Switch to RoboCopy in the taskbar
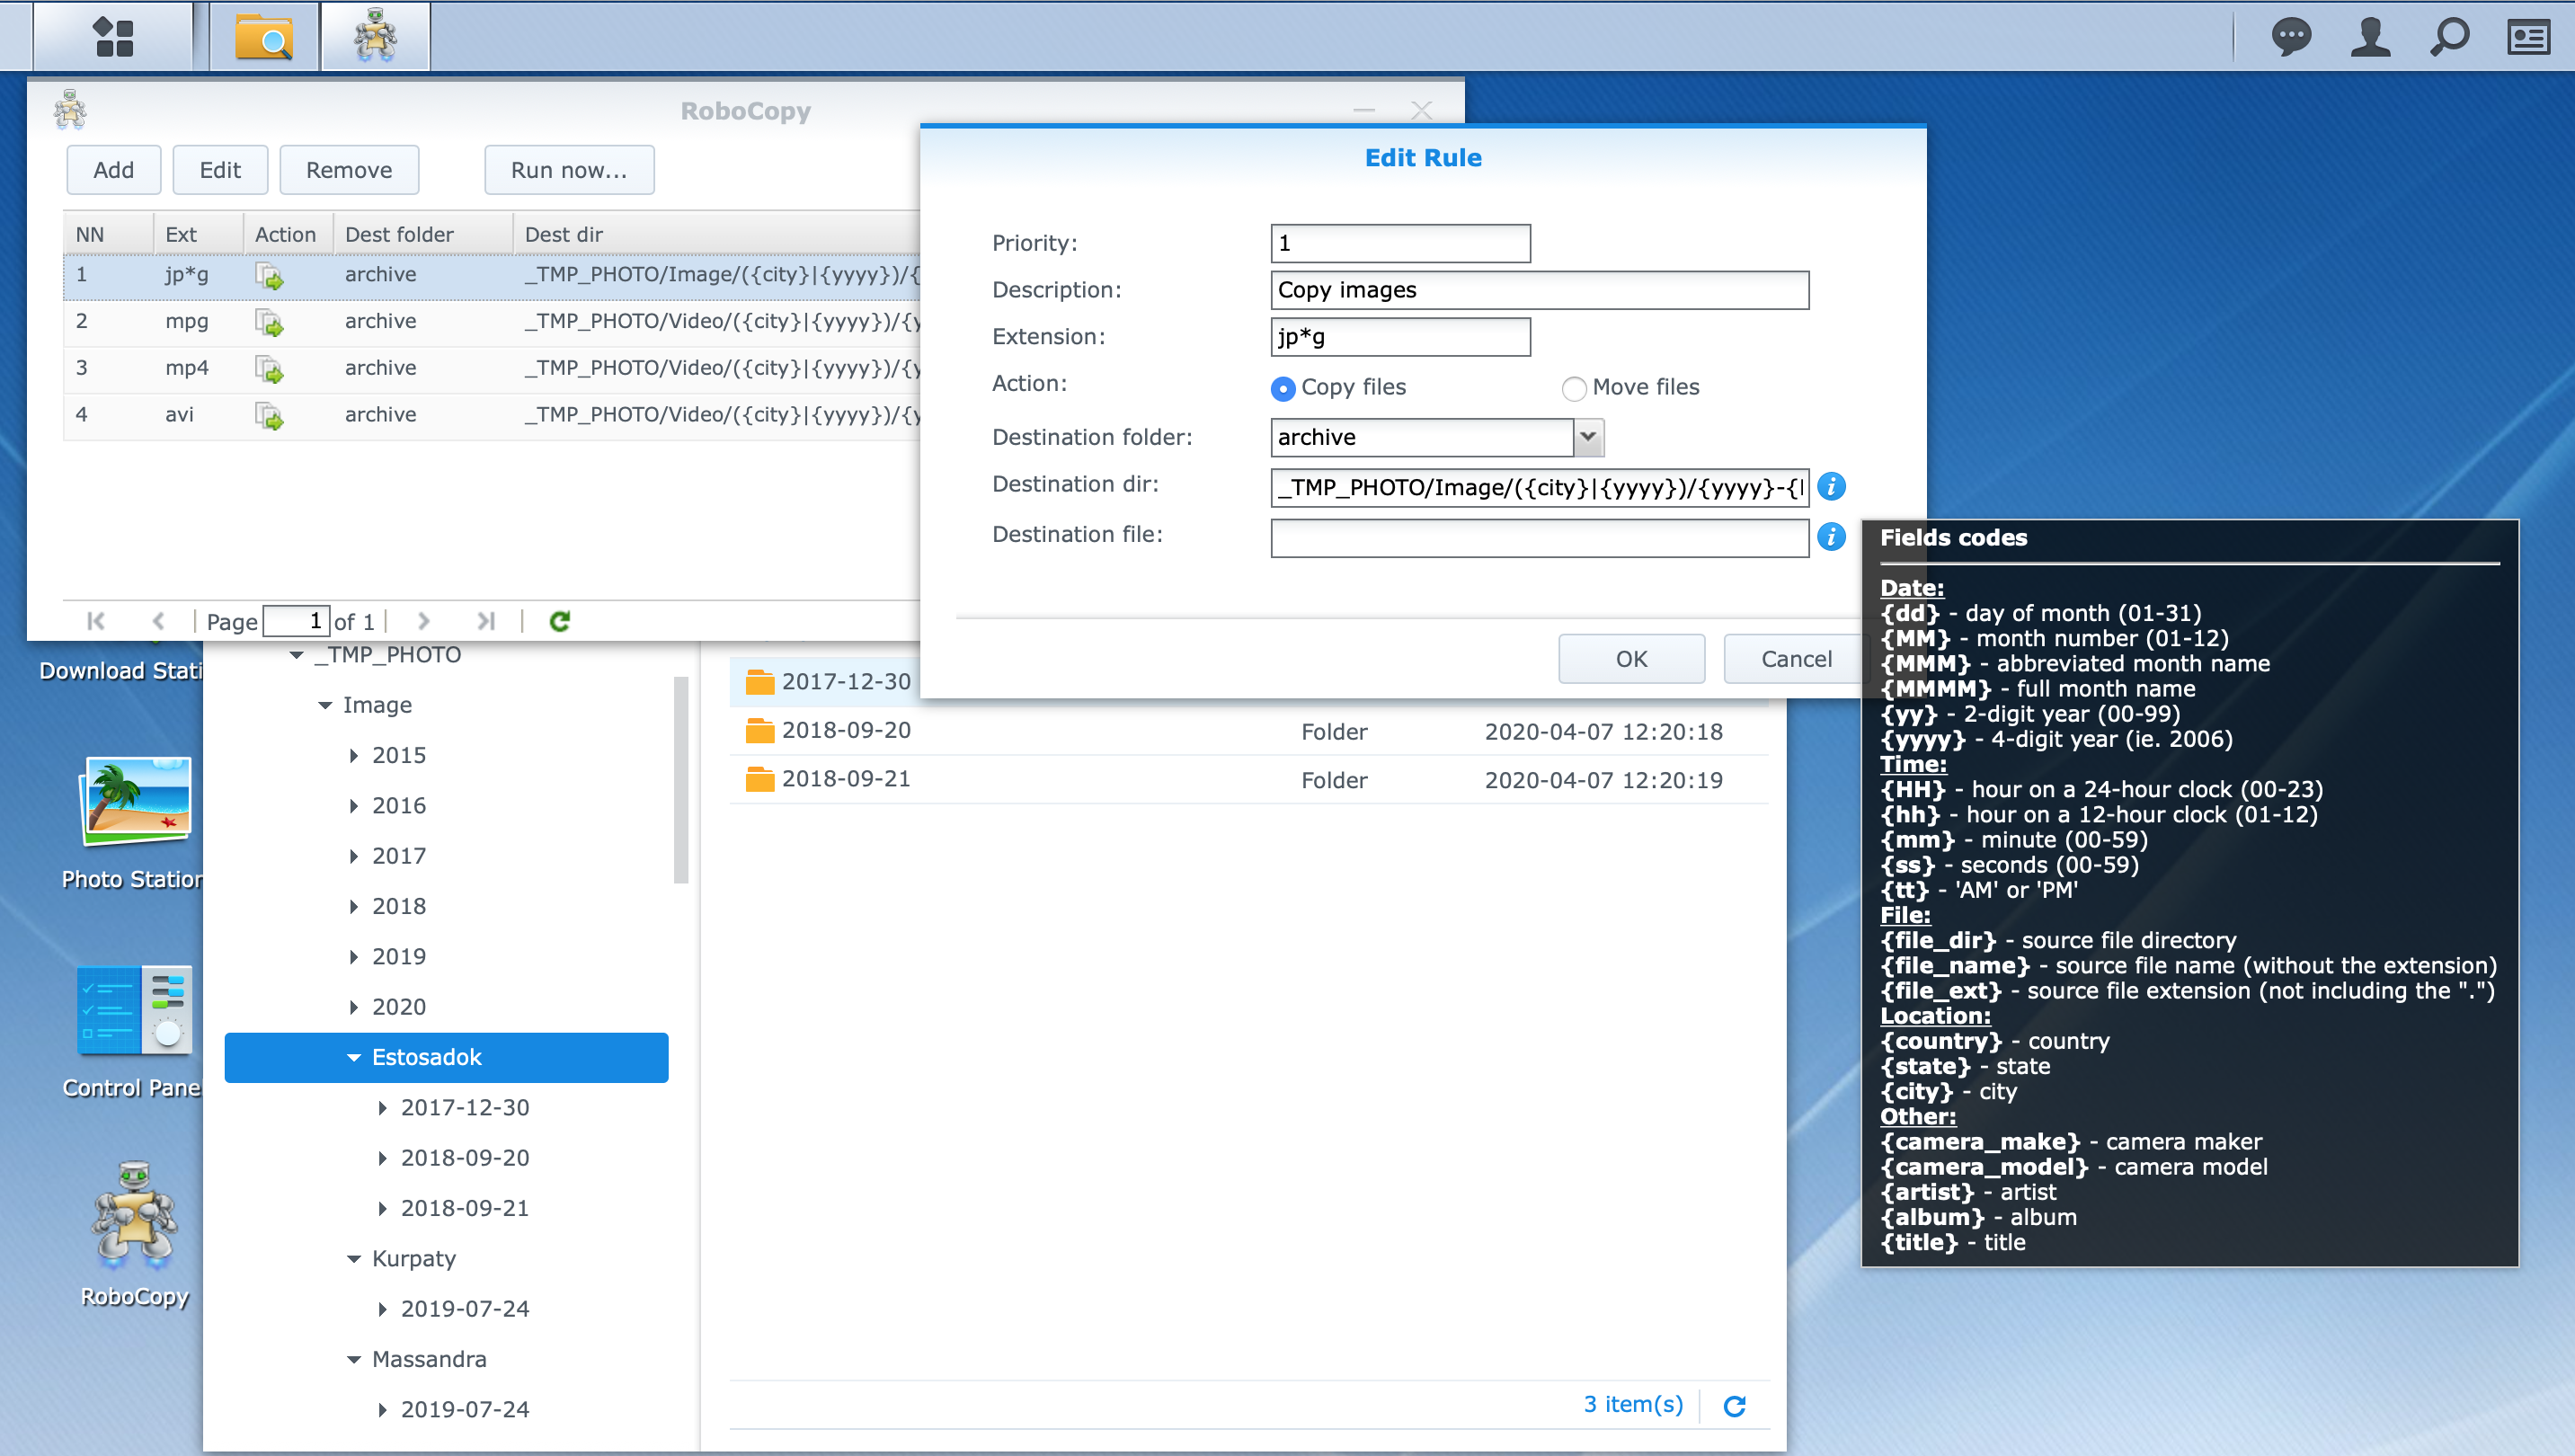Viewport: 2575px width, 1456px height. 375,36
